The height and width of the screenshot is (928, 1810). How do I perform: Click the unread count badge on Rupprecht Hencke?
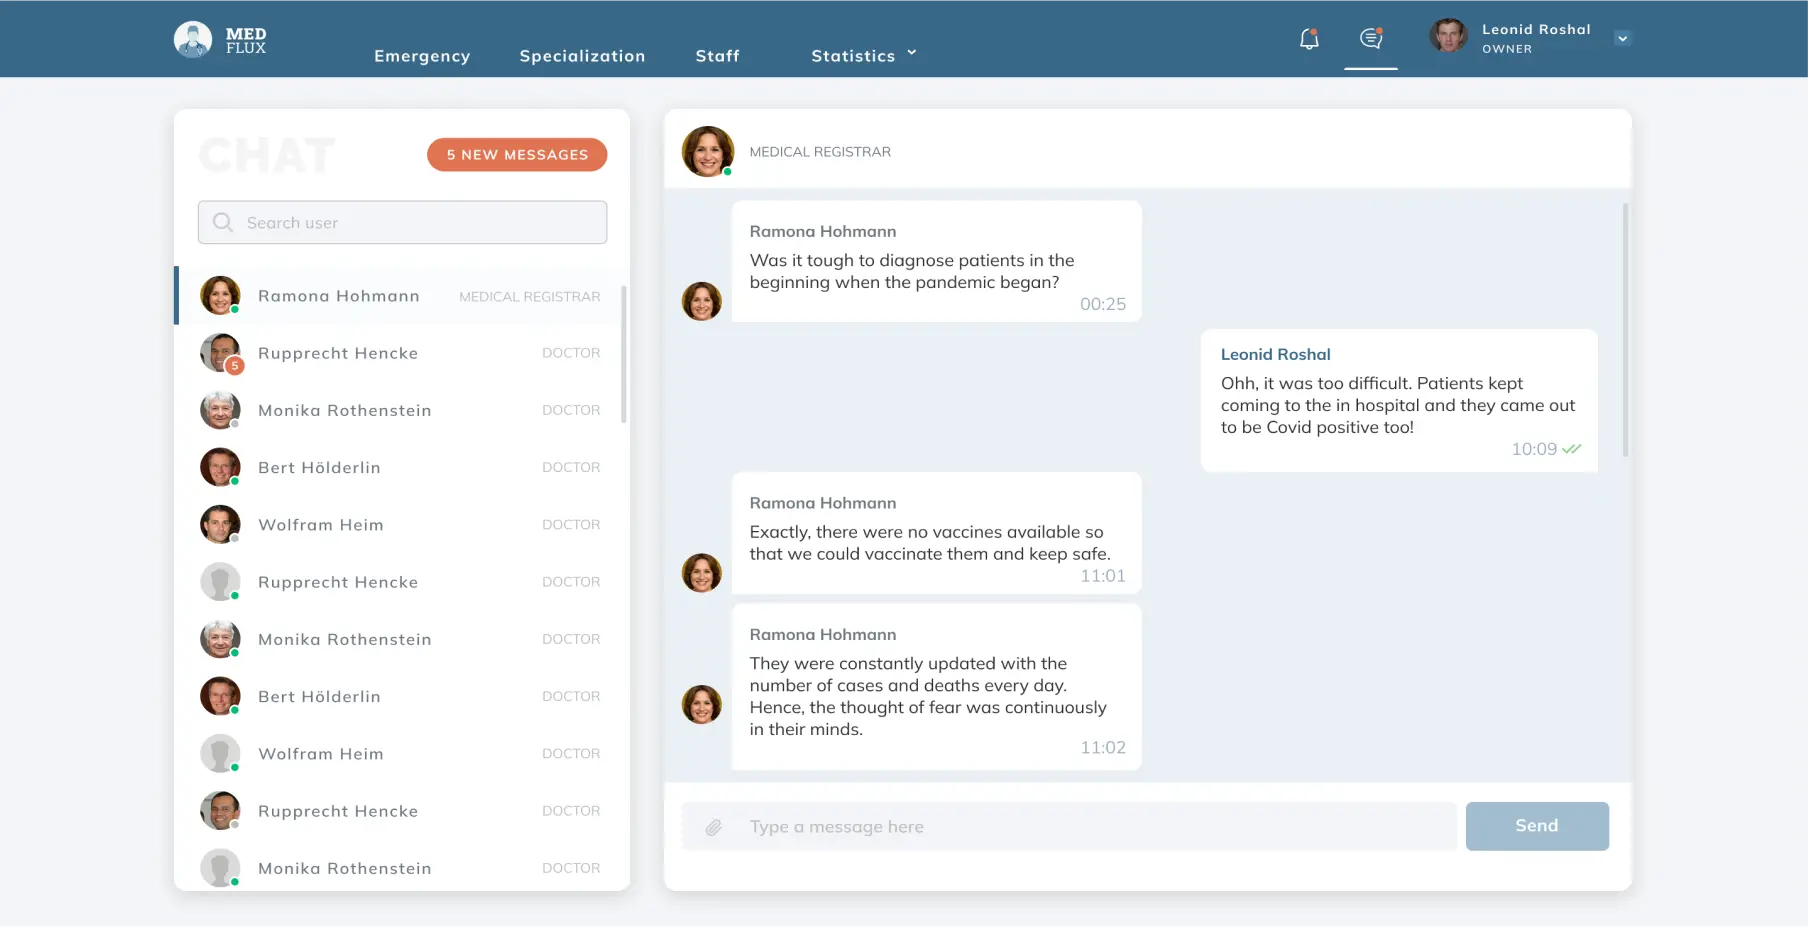click(234, 366)
